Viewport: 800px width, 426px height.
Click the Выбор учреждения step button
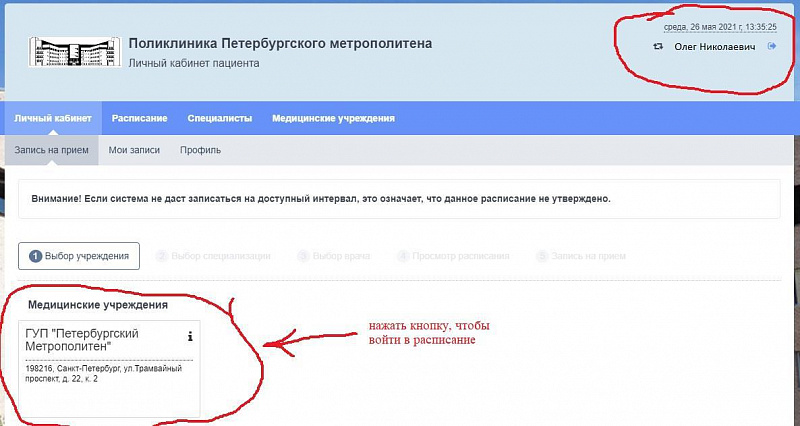(79, 256)
